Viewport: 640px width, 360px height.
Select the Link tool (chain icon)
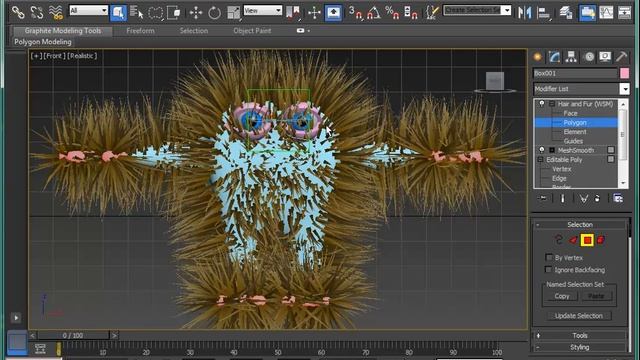pos(18,12)
